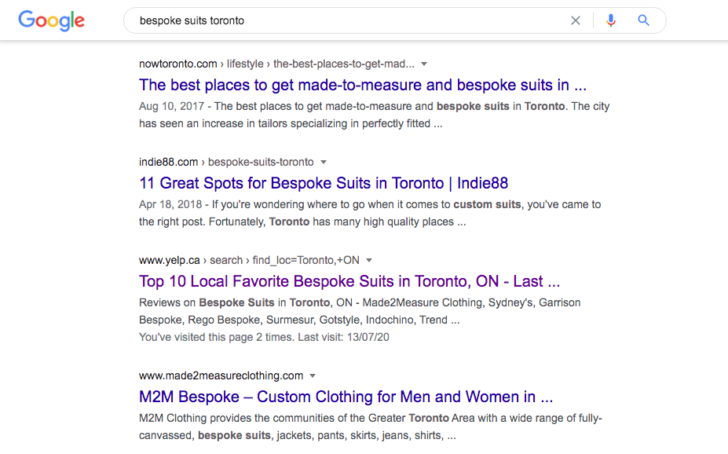Viewport: 728px width, 454px height.
Task: Click the Aug 10, 2017 snippet text
Action: (x=374, y=115)
